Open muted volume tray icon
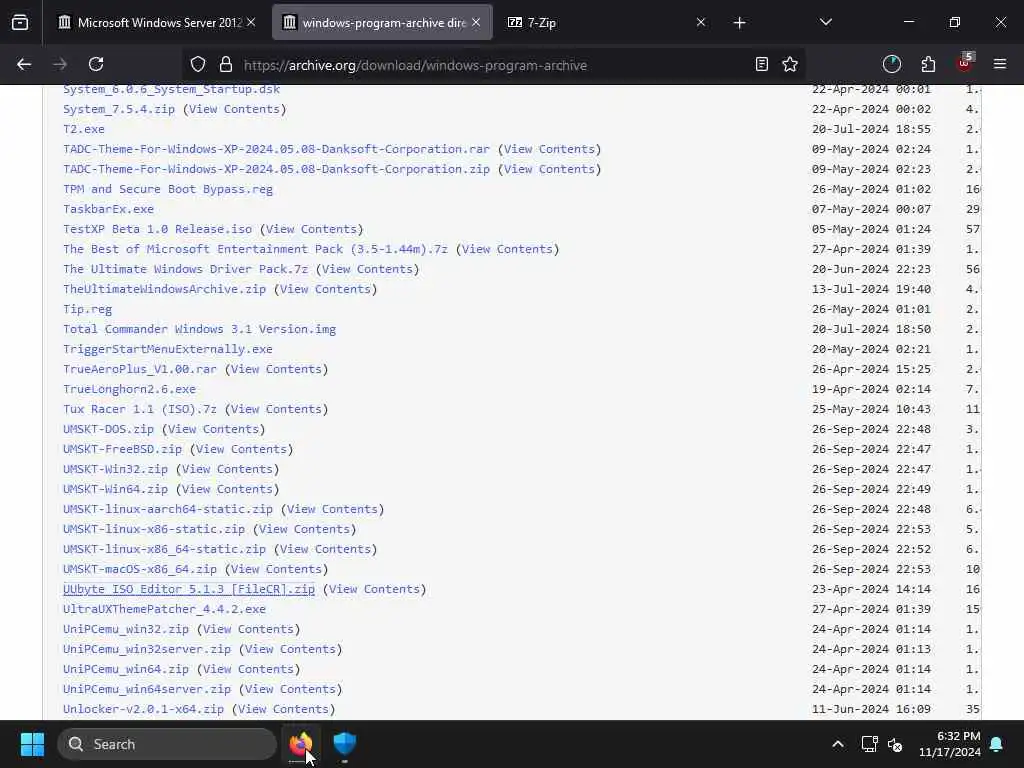 [895, 744]
